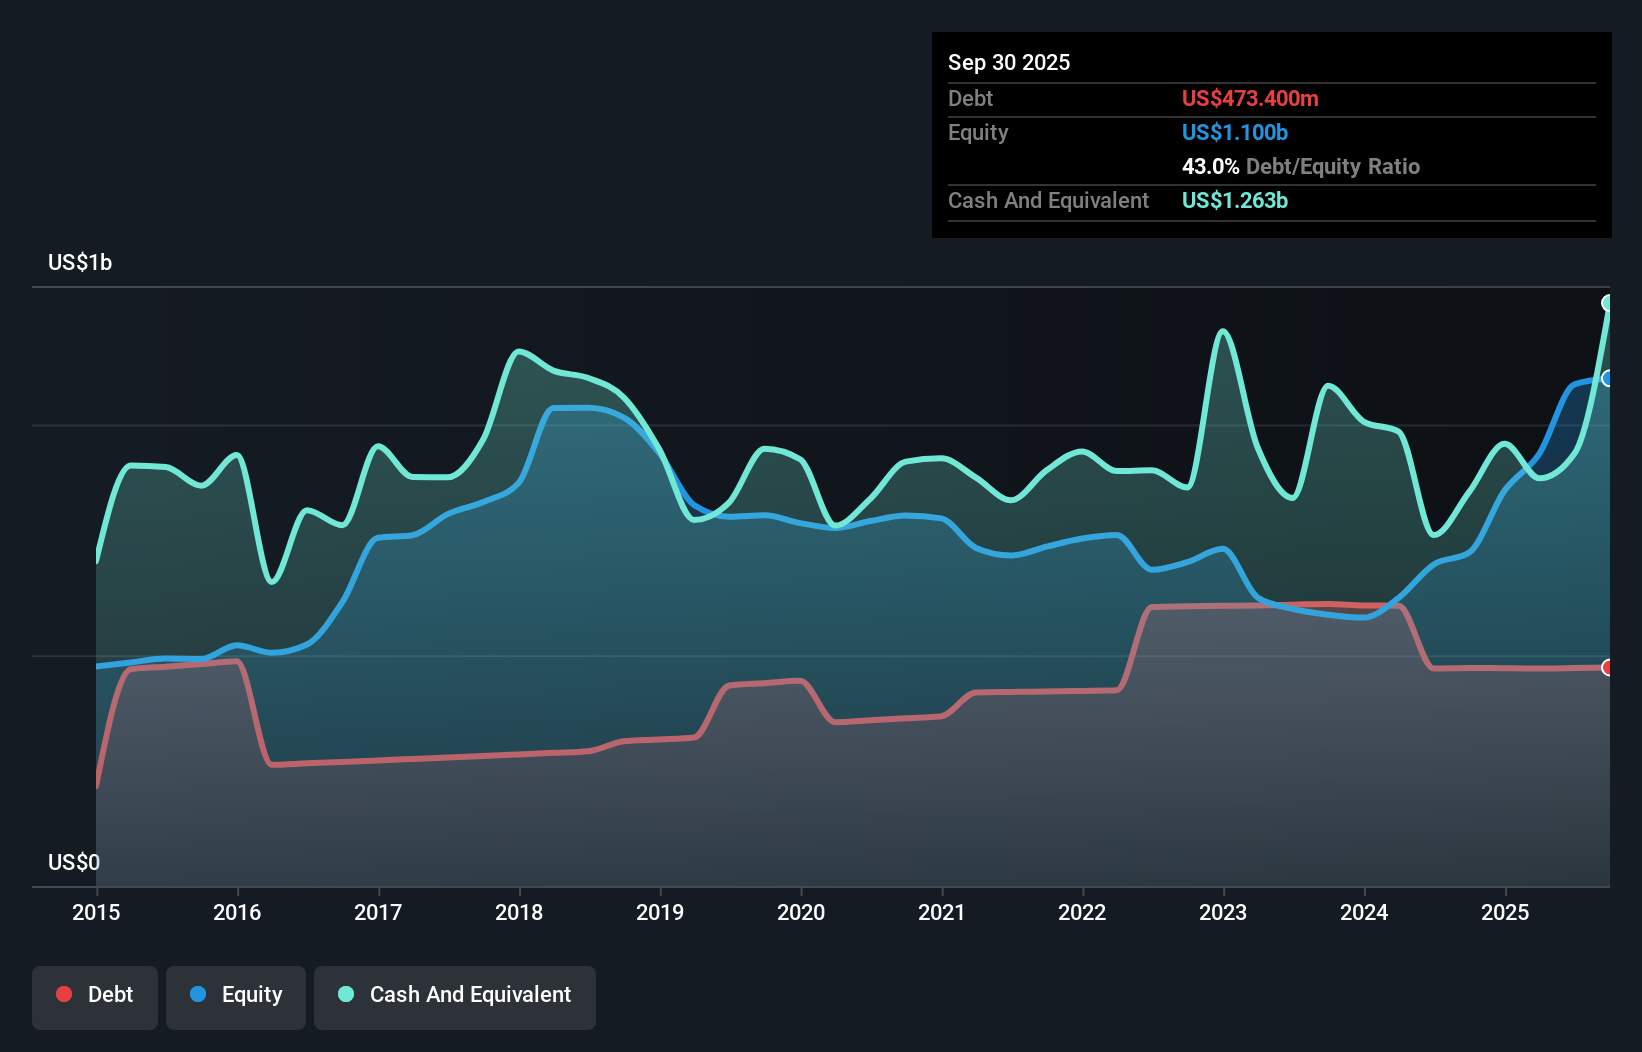
Task: Click the US$473.400m debt value
Action: (1250, 98)
